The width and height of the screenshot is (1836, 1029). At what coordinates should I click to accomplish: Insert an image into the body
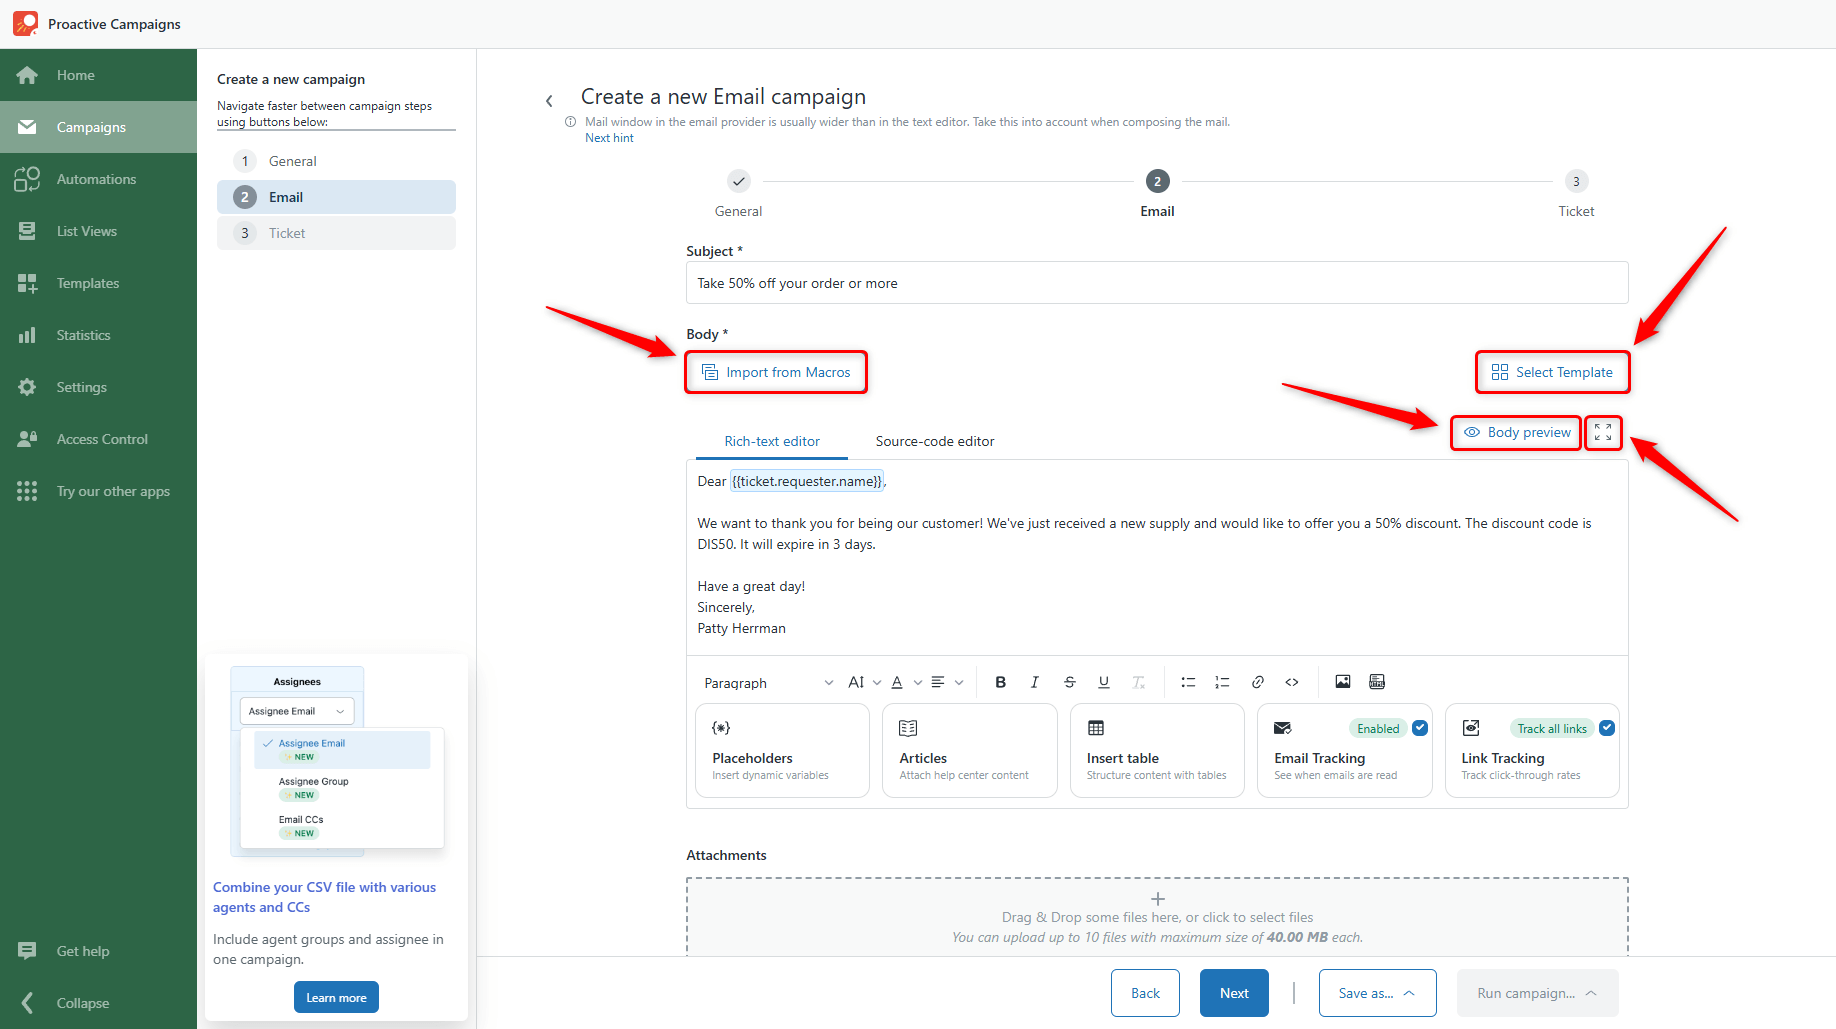coord(1343,682)
